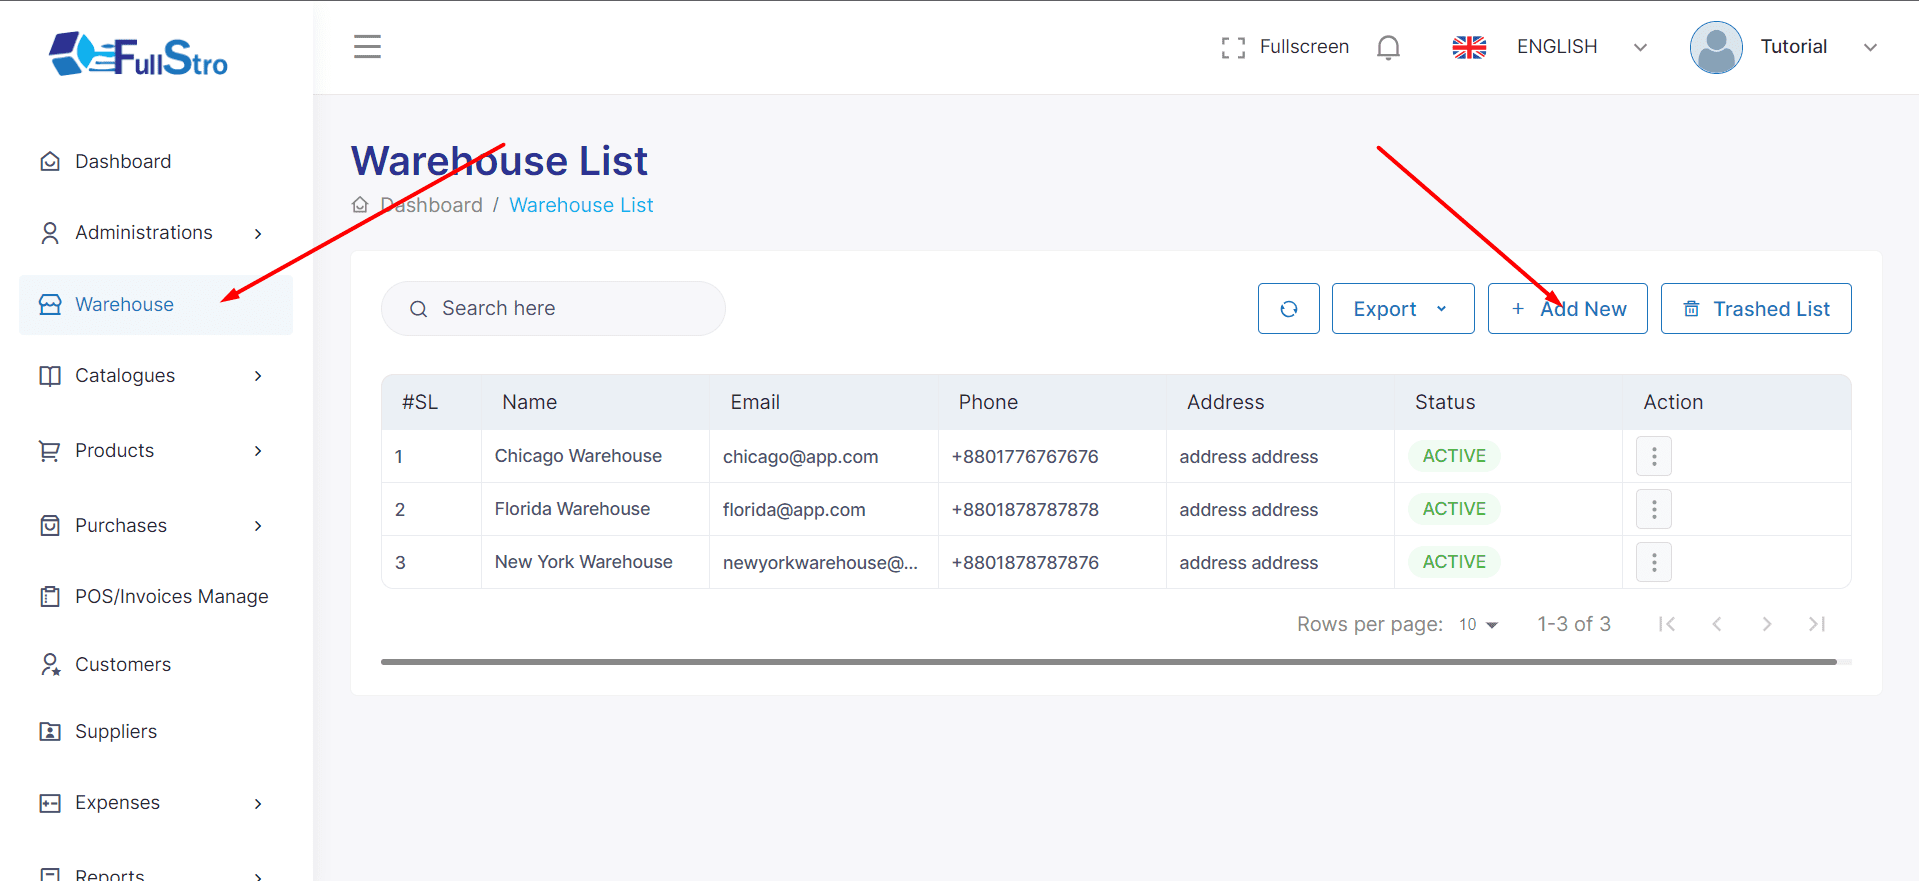Open action menu for New York Warehouse

pyautogui.click(x=1653, y=563)
